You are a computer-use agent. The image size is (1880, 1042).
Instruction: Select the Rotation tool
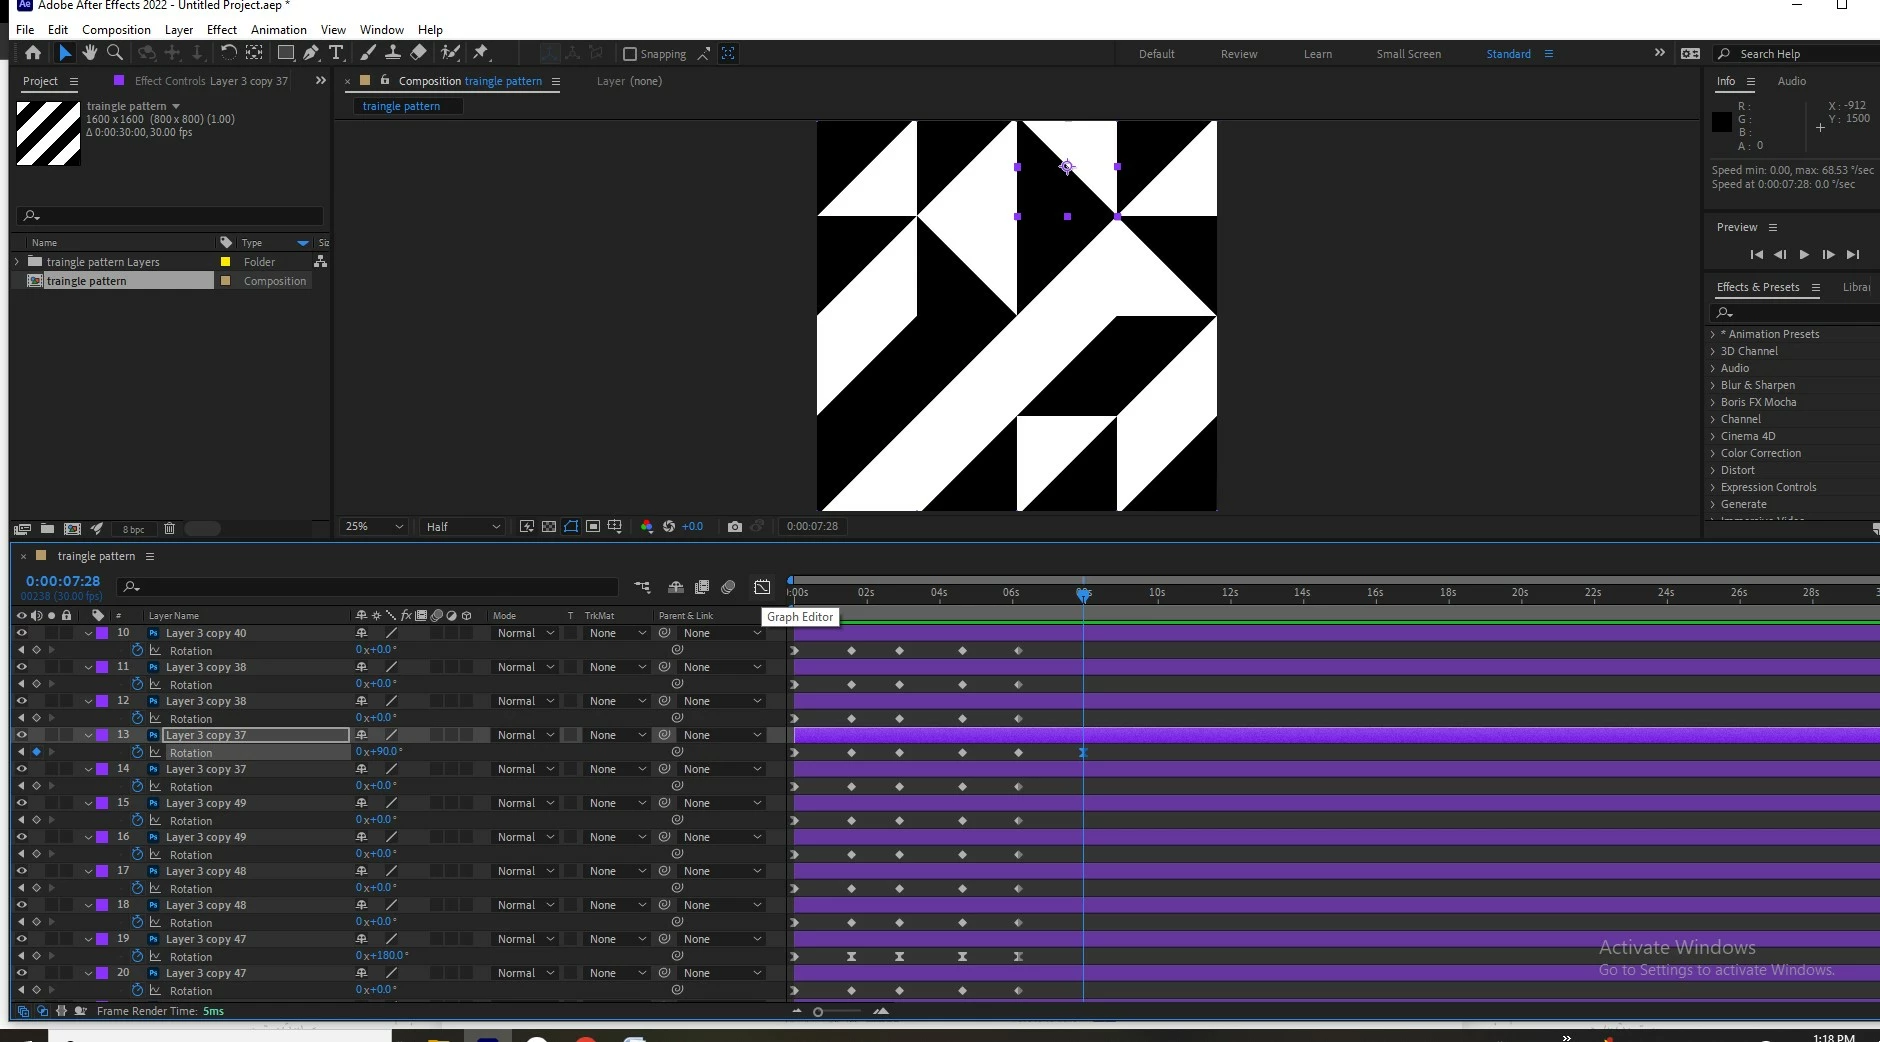(229, 53)
